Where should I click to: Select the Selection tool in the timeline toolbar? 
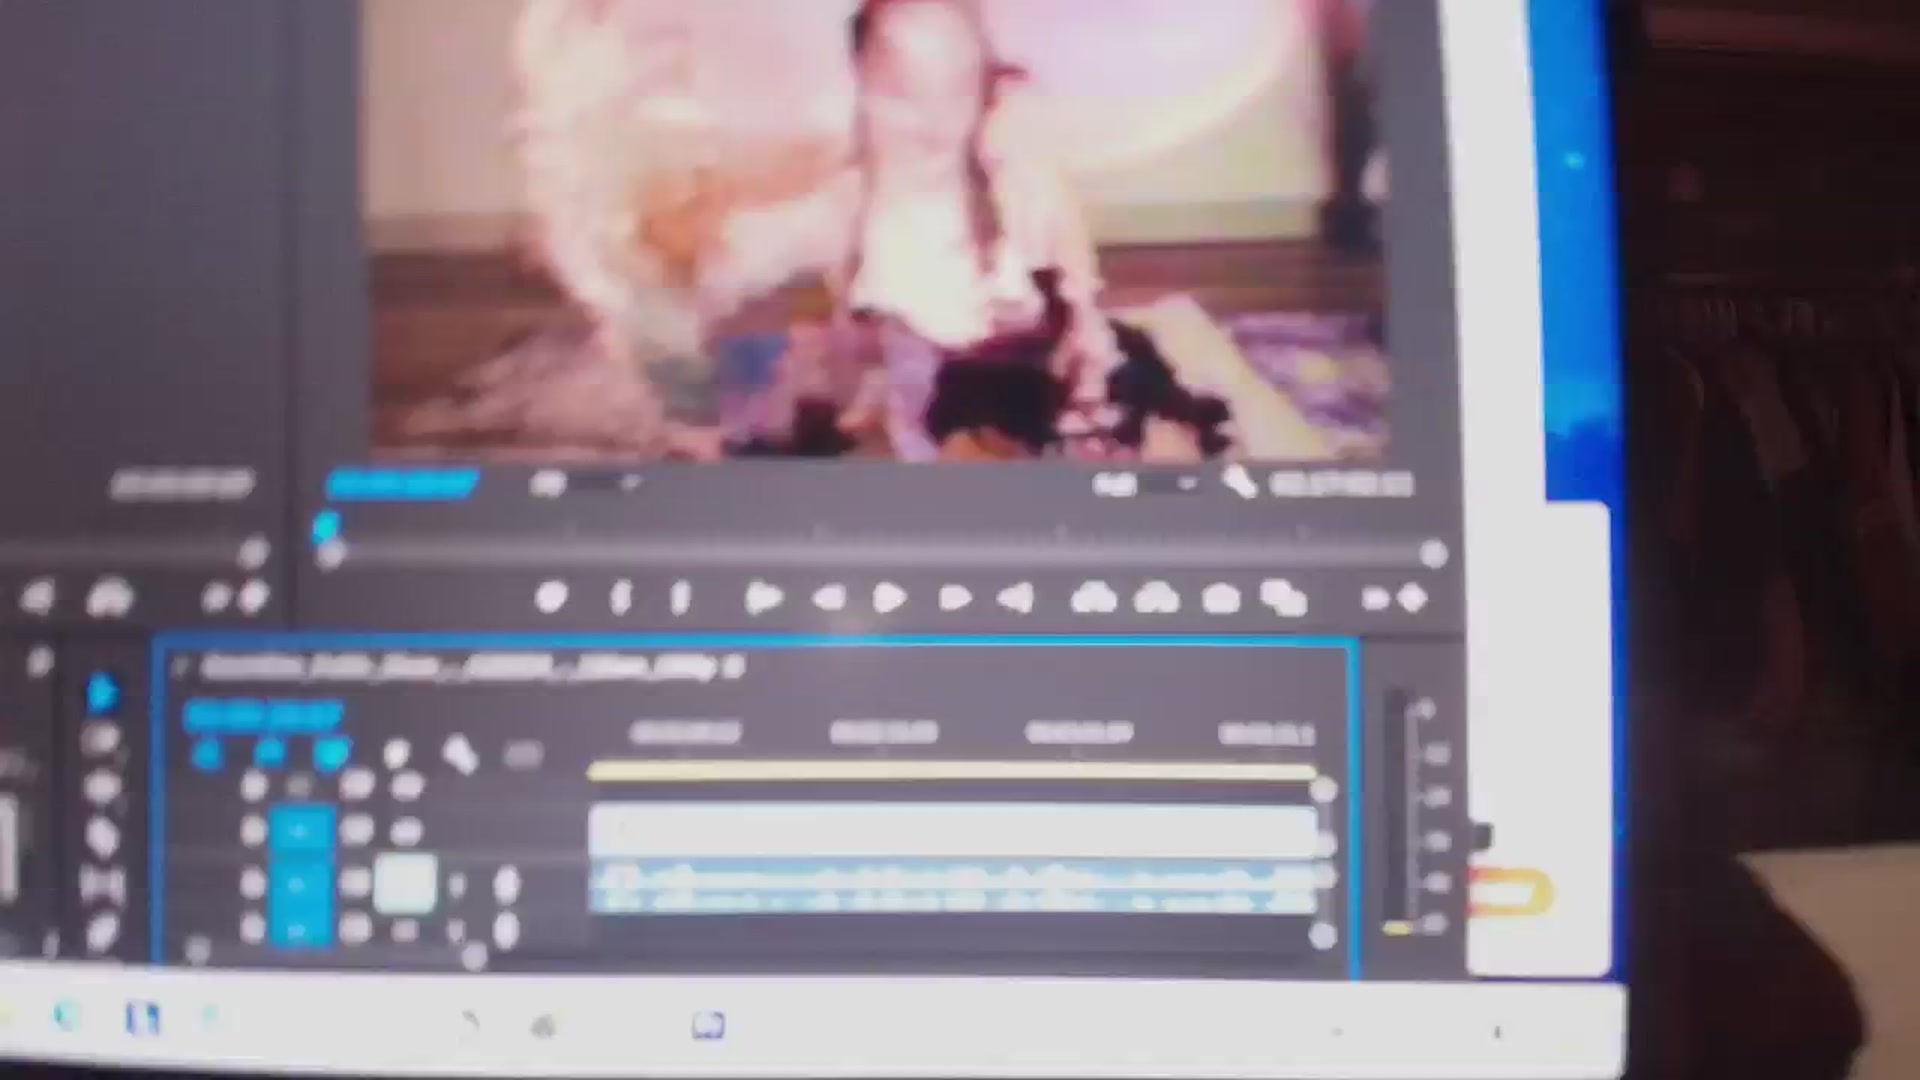pos(101,693)
